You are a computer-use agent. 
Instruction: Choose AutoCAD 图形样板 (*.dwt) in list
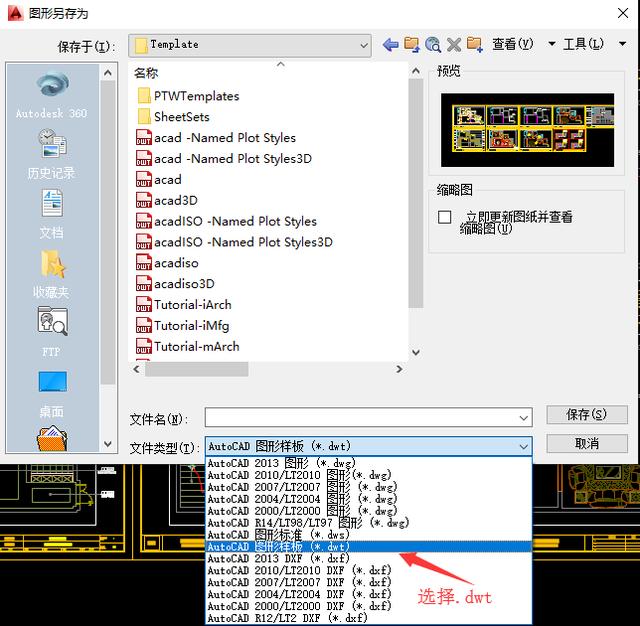369,546
